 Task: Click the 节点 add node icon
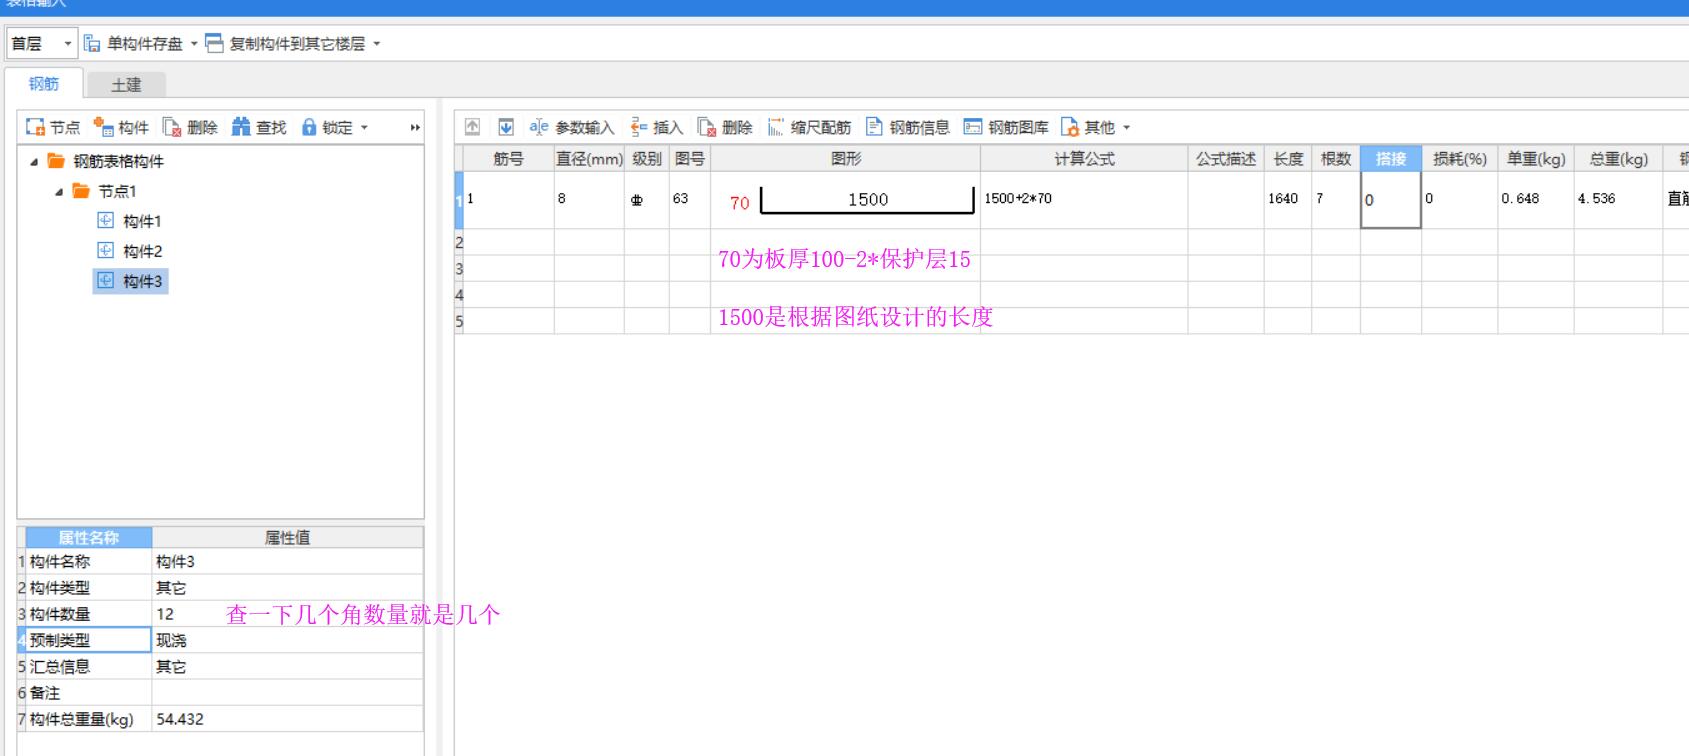click(36, 127)
